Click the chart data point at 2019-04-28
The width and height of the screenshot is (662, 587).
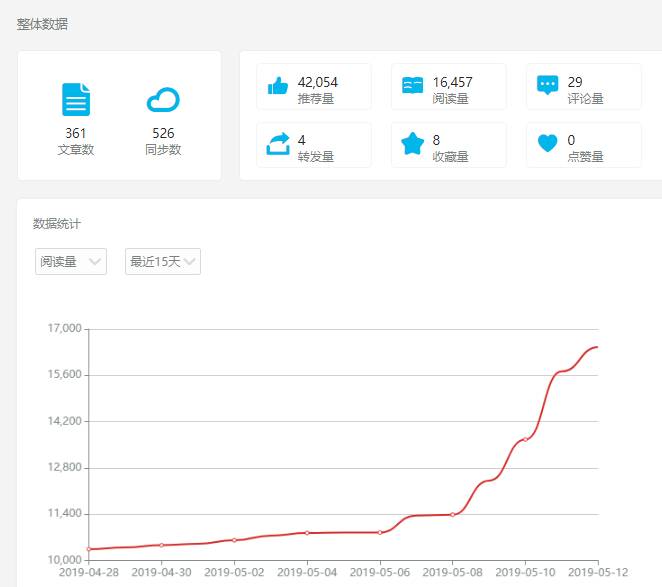(x=89, y=549)
